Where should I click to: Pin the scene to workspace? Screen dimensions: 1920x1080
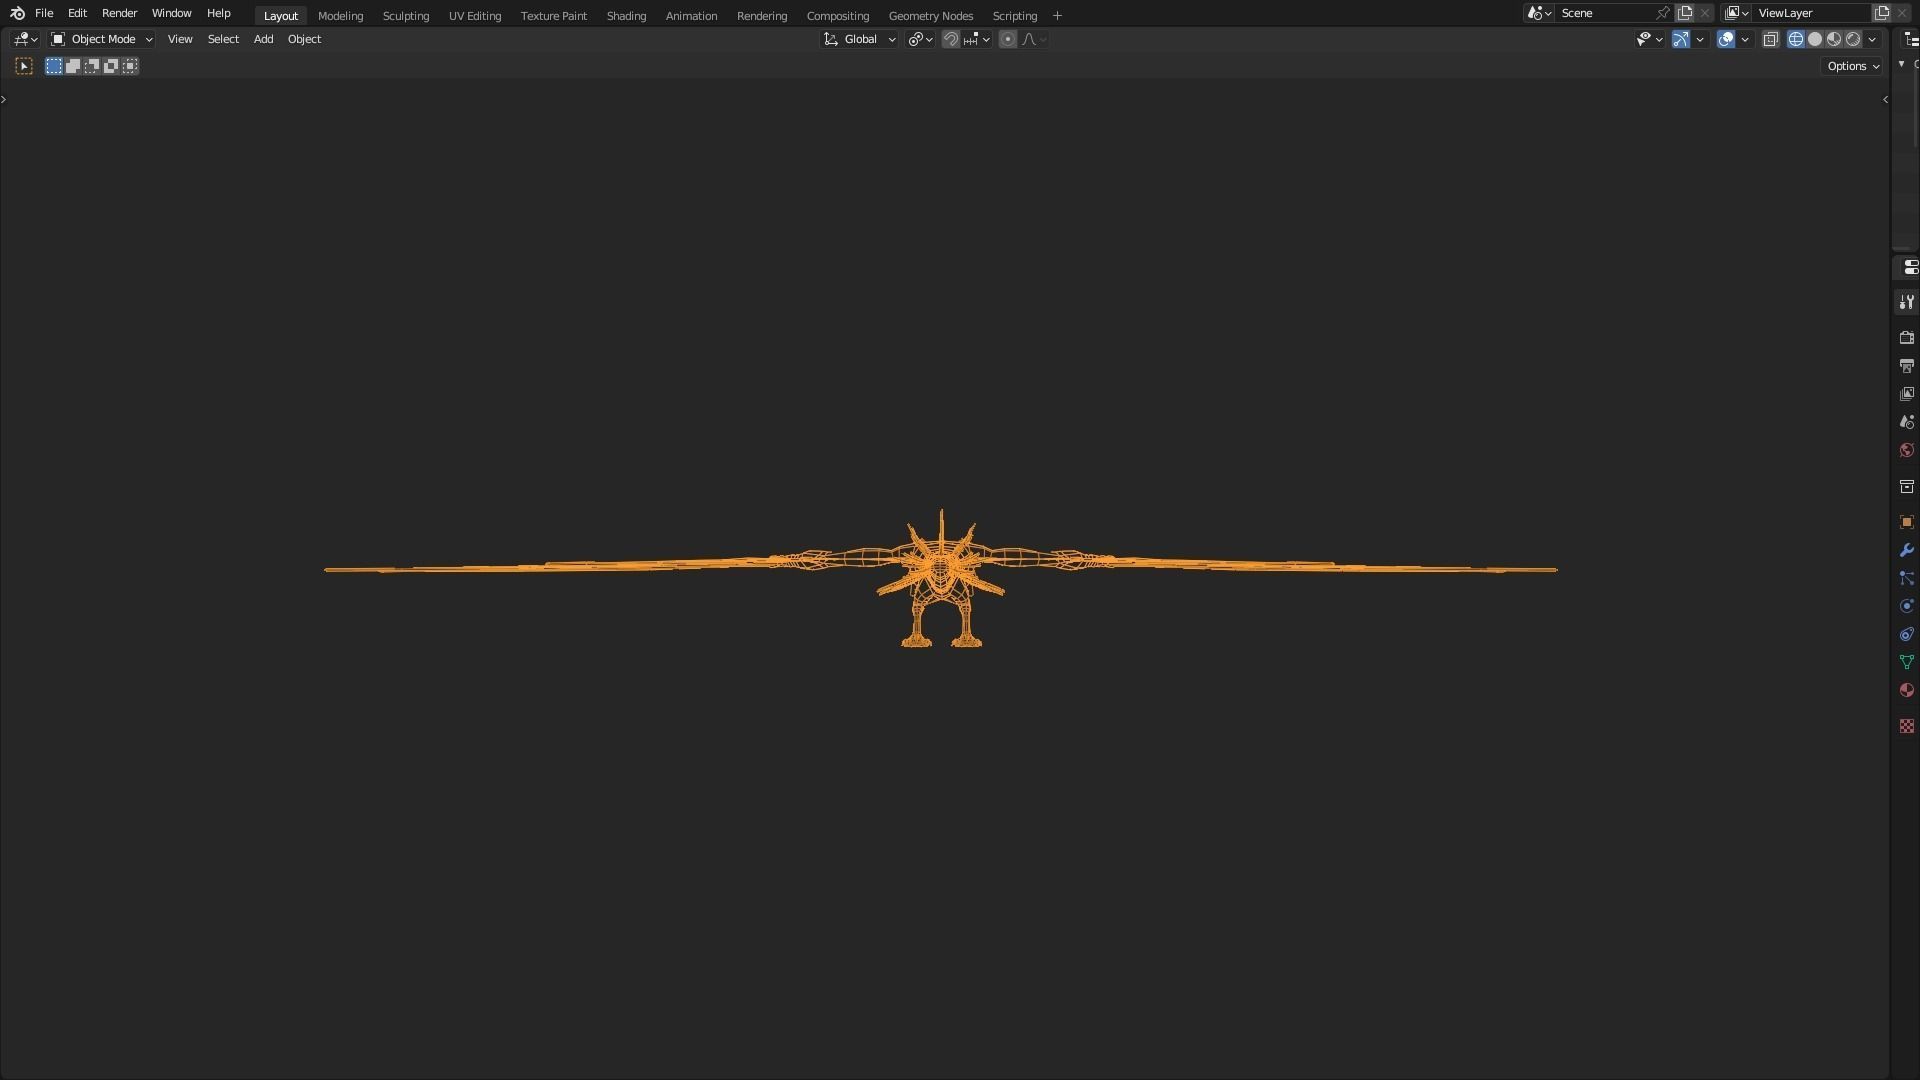1663,13
